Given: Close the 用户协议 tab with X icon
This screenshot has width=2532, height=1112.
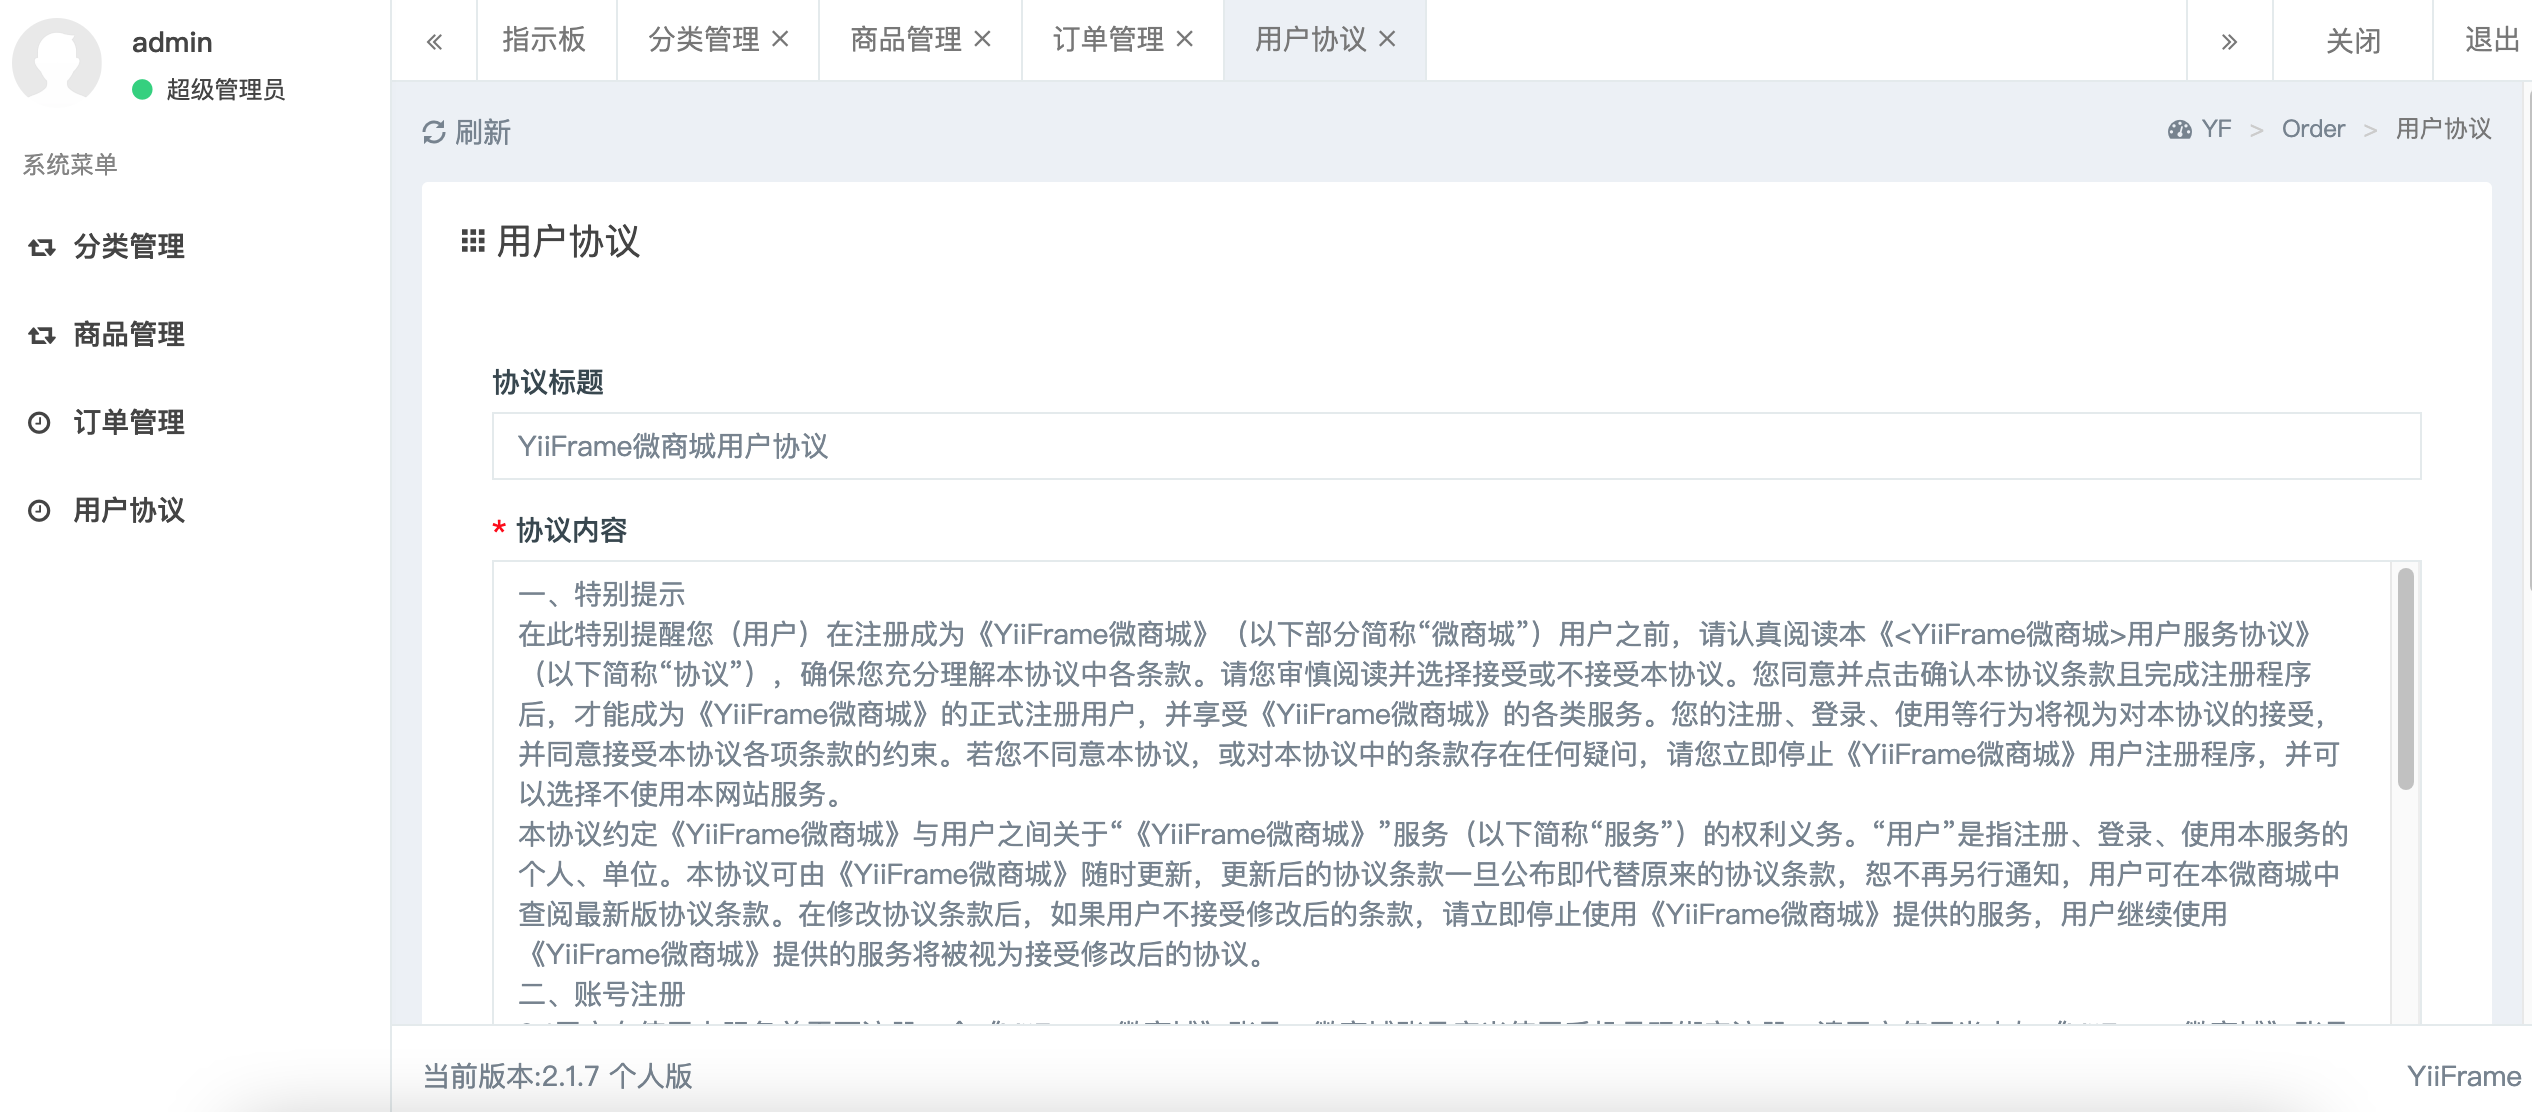Looking at the screenshot, I should click(1387, 39).
